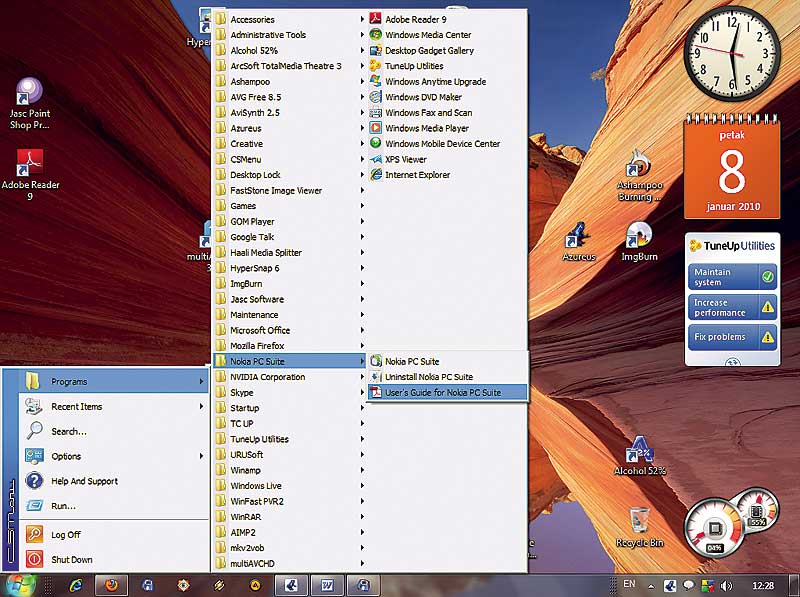Open Search... in the start menu
Screen dimensions: 800x597
point(114,431)
